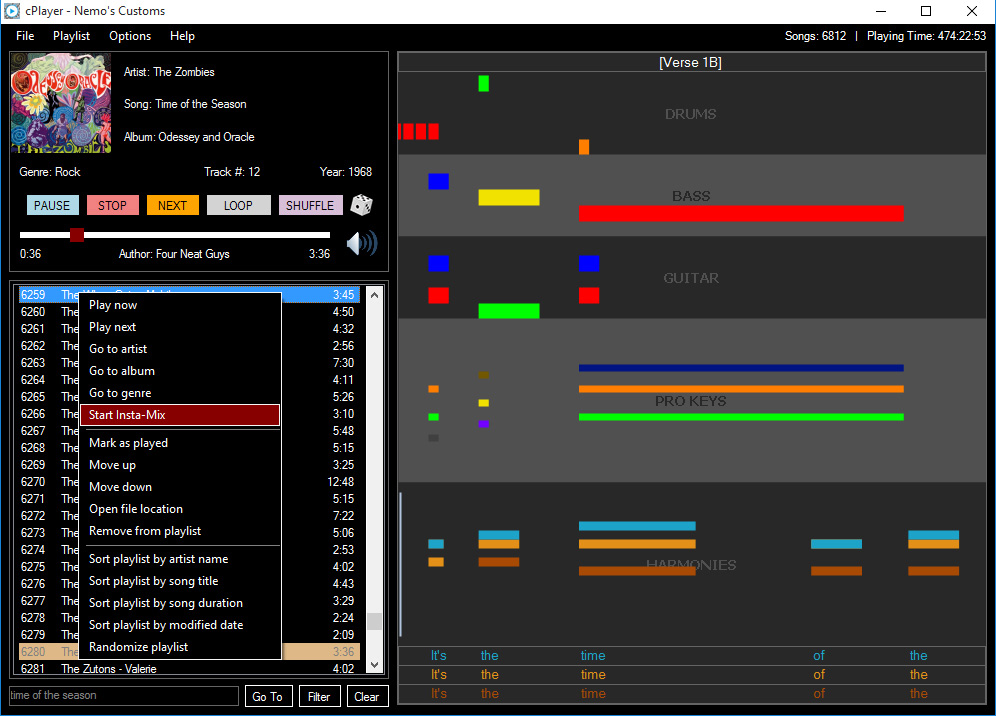The image size is (996, 716).
Task: Pause playback with the PAUSE button
Action: click(x=52, y=205)
